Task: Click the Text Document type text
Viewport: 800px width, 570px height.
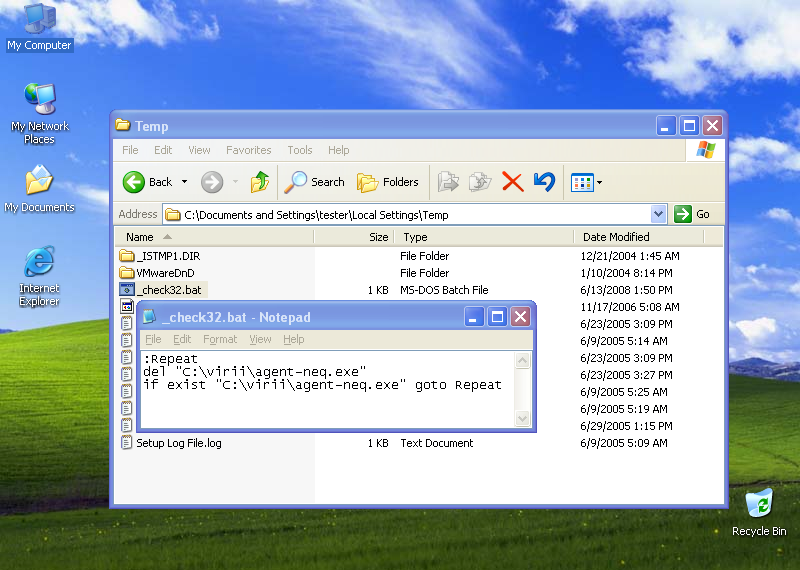Action: [437, 443]
